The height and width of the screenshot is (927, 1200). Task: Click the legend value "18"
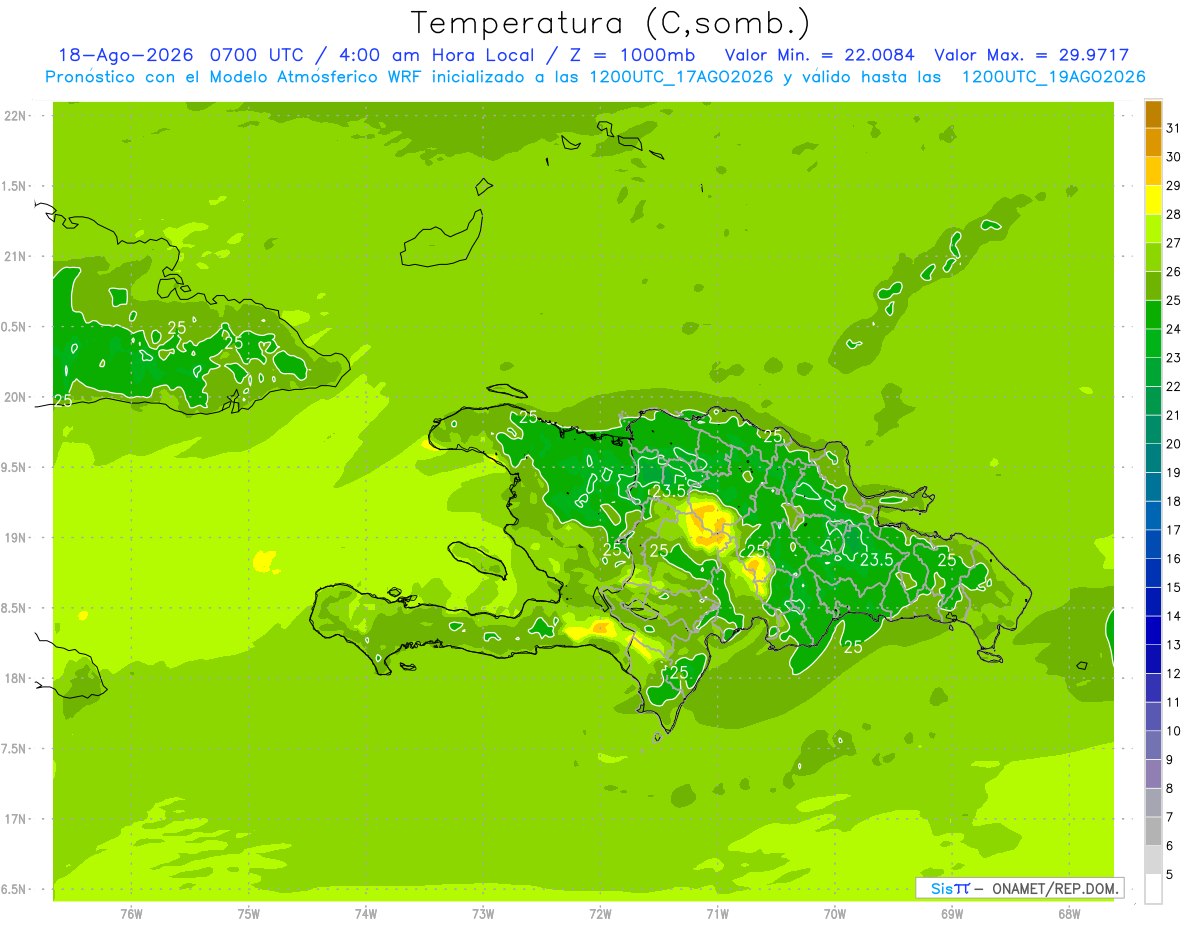coord(1173,501)
